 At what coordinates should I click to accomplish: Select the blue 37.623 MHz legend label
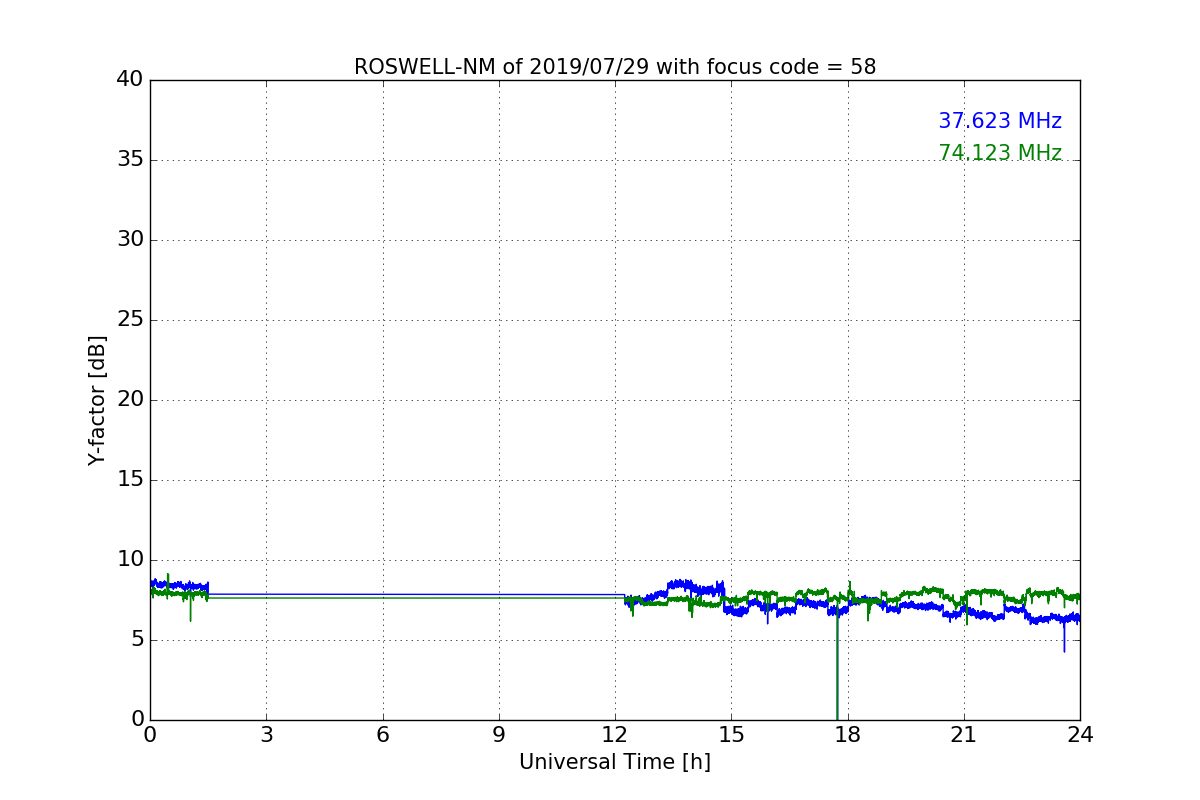(x=1000, y=121)
